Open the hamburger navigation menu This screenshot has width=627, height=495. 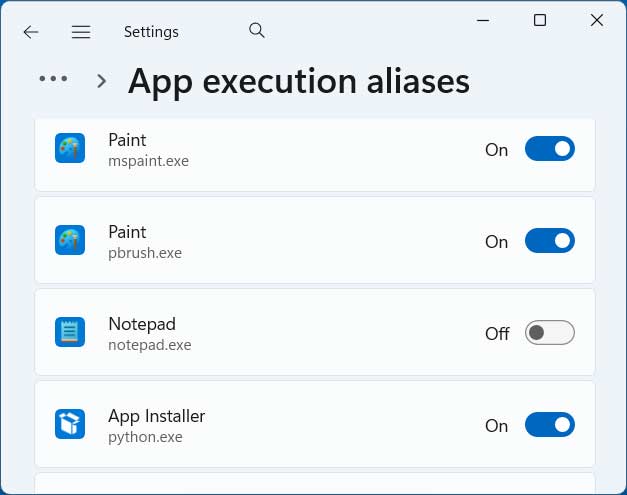coord(81,32)
